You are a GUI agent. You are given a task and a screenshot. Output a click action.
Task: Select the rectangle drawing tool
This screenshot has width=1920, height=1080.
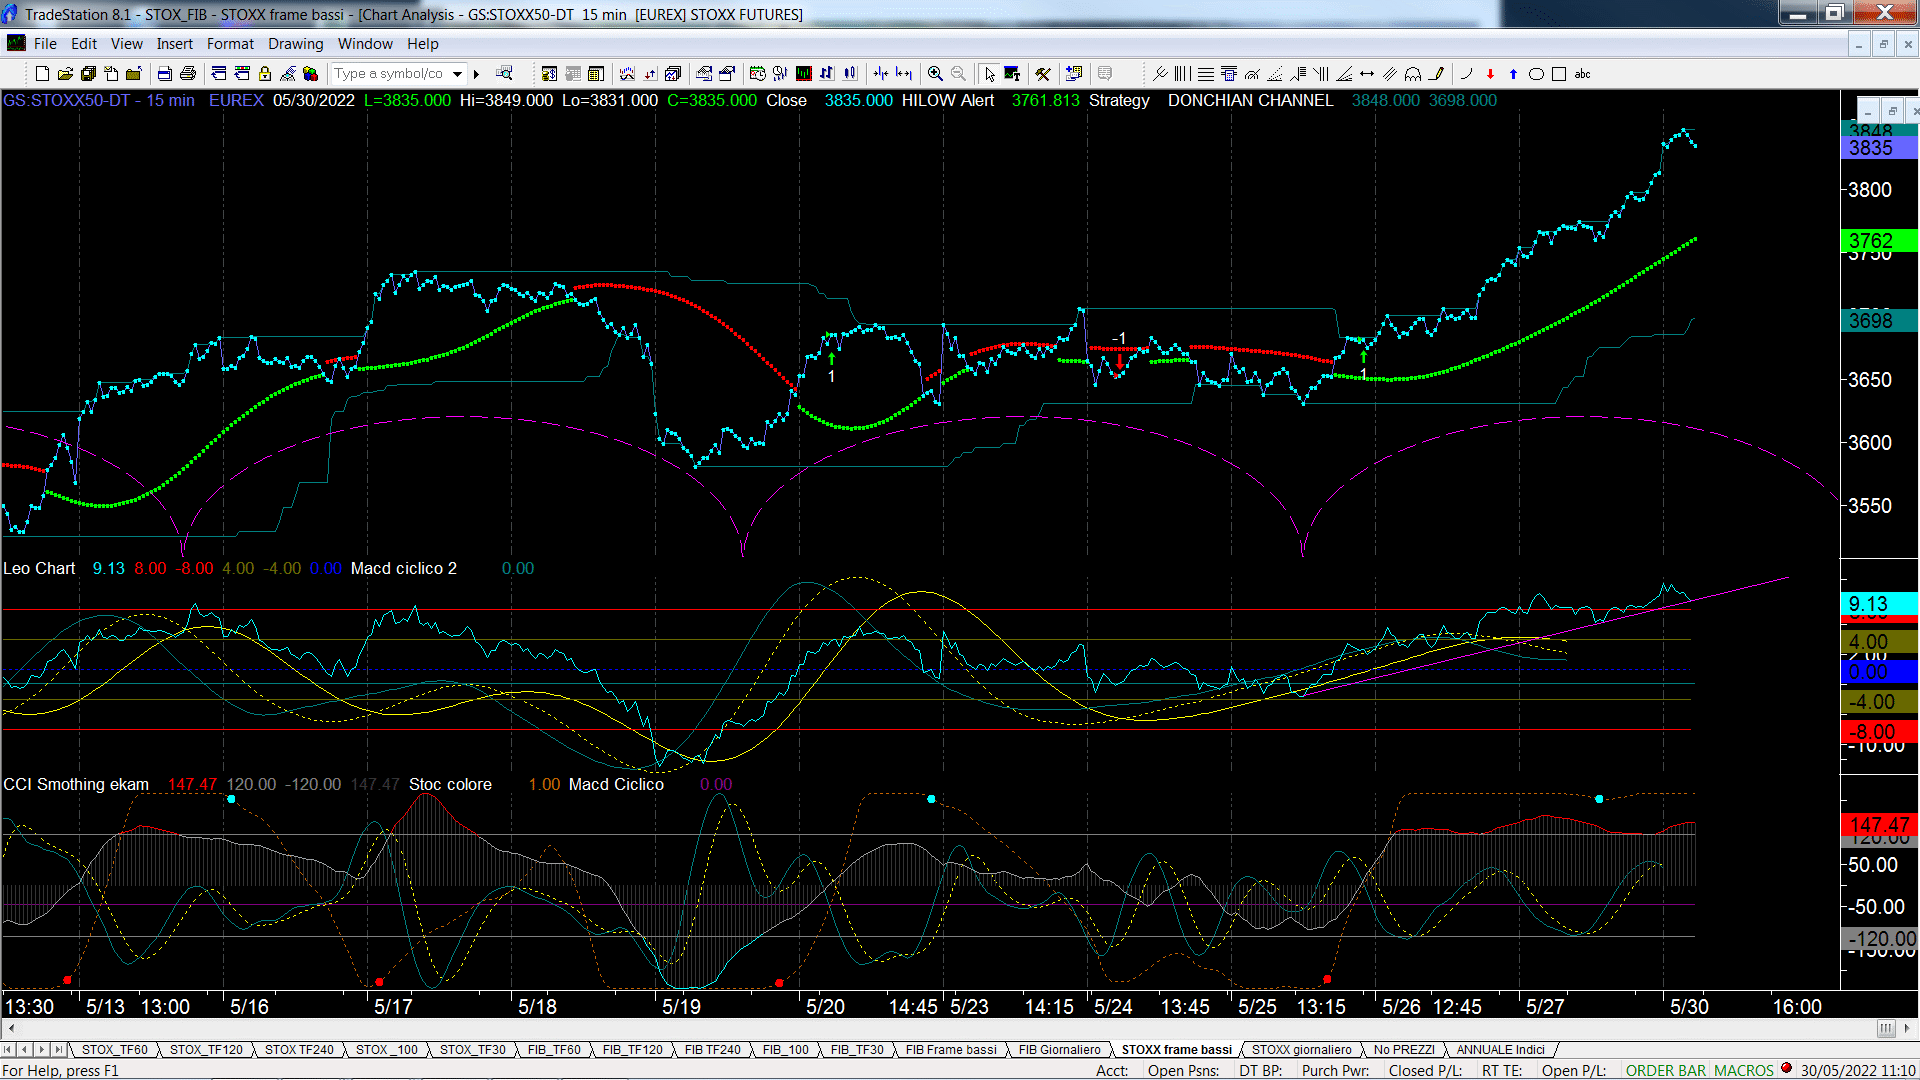pos(1559,73)
